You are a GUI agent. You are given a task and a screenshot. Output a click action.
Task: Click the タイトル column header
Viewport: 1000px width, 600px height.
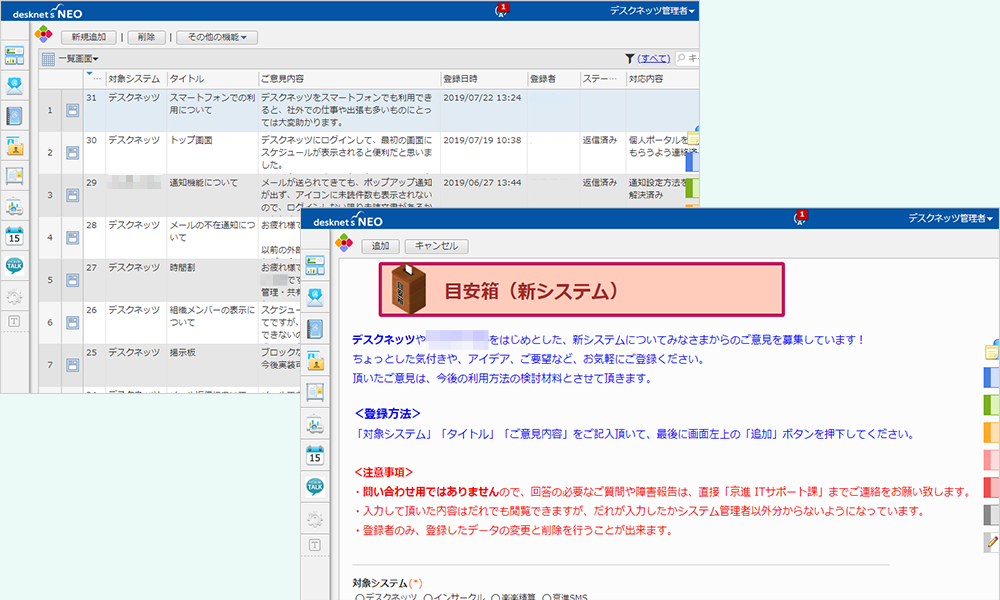point(188,78)
